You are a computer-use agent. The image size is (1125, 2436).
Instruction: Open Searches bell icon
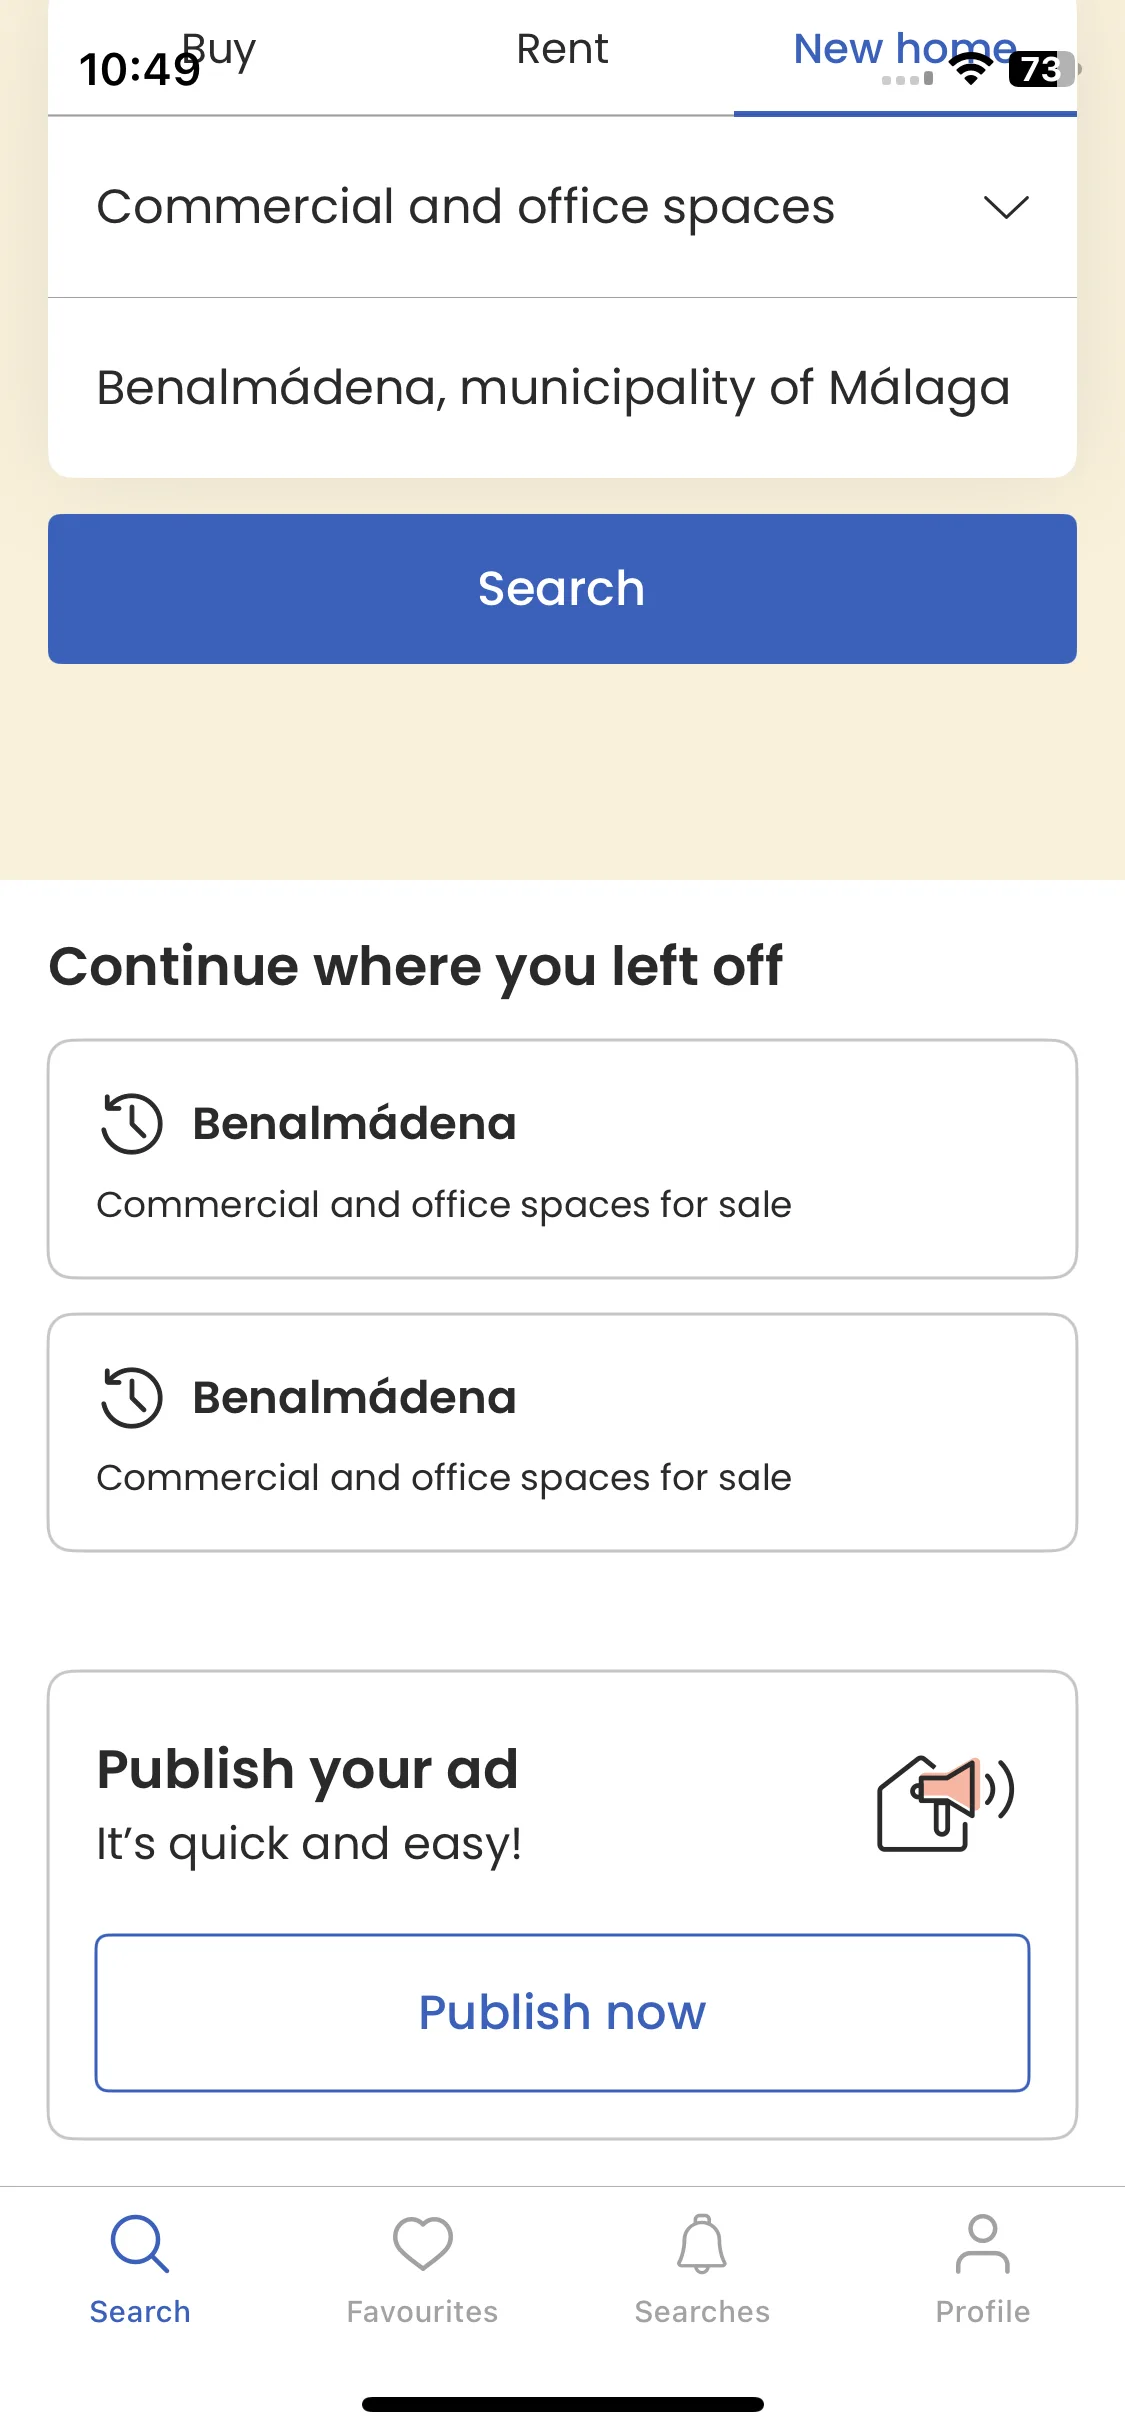pos(702,2244)
